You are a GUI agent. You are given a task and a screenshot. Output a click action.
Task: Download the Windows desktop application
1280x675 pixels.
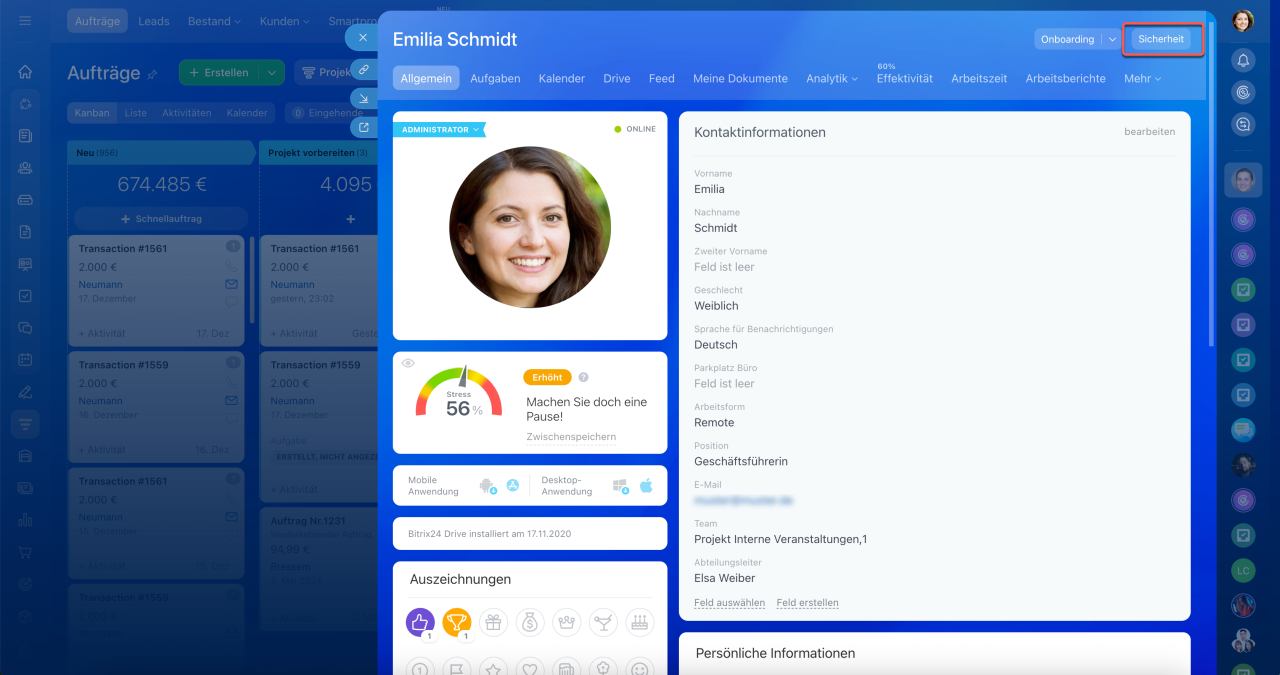pos(620,486)
